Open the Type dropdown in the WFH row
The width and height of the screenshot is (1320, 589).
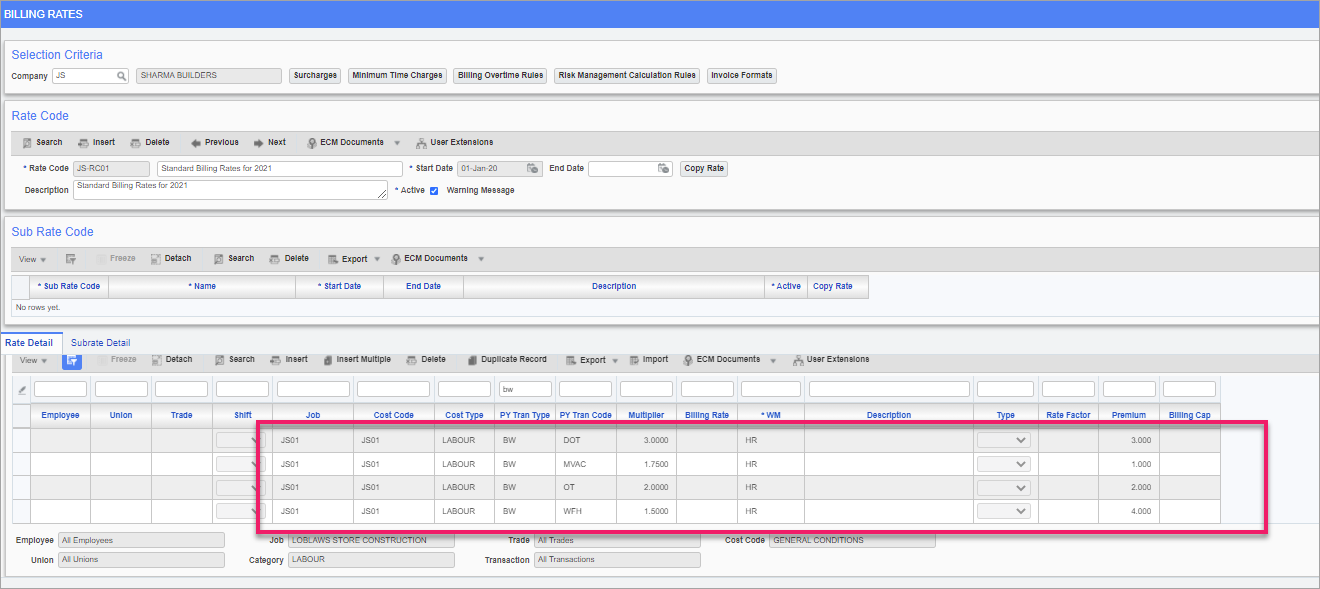pos(1004,511)
